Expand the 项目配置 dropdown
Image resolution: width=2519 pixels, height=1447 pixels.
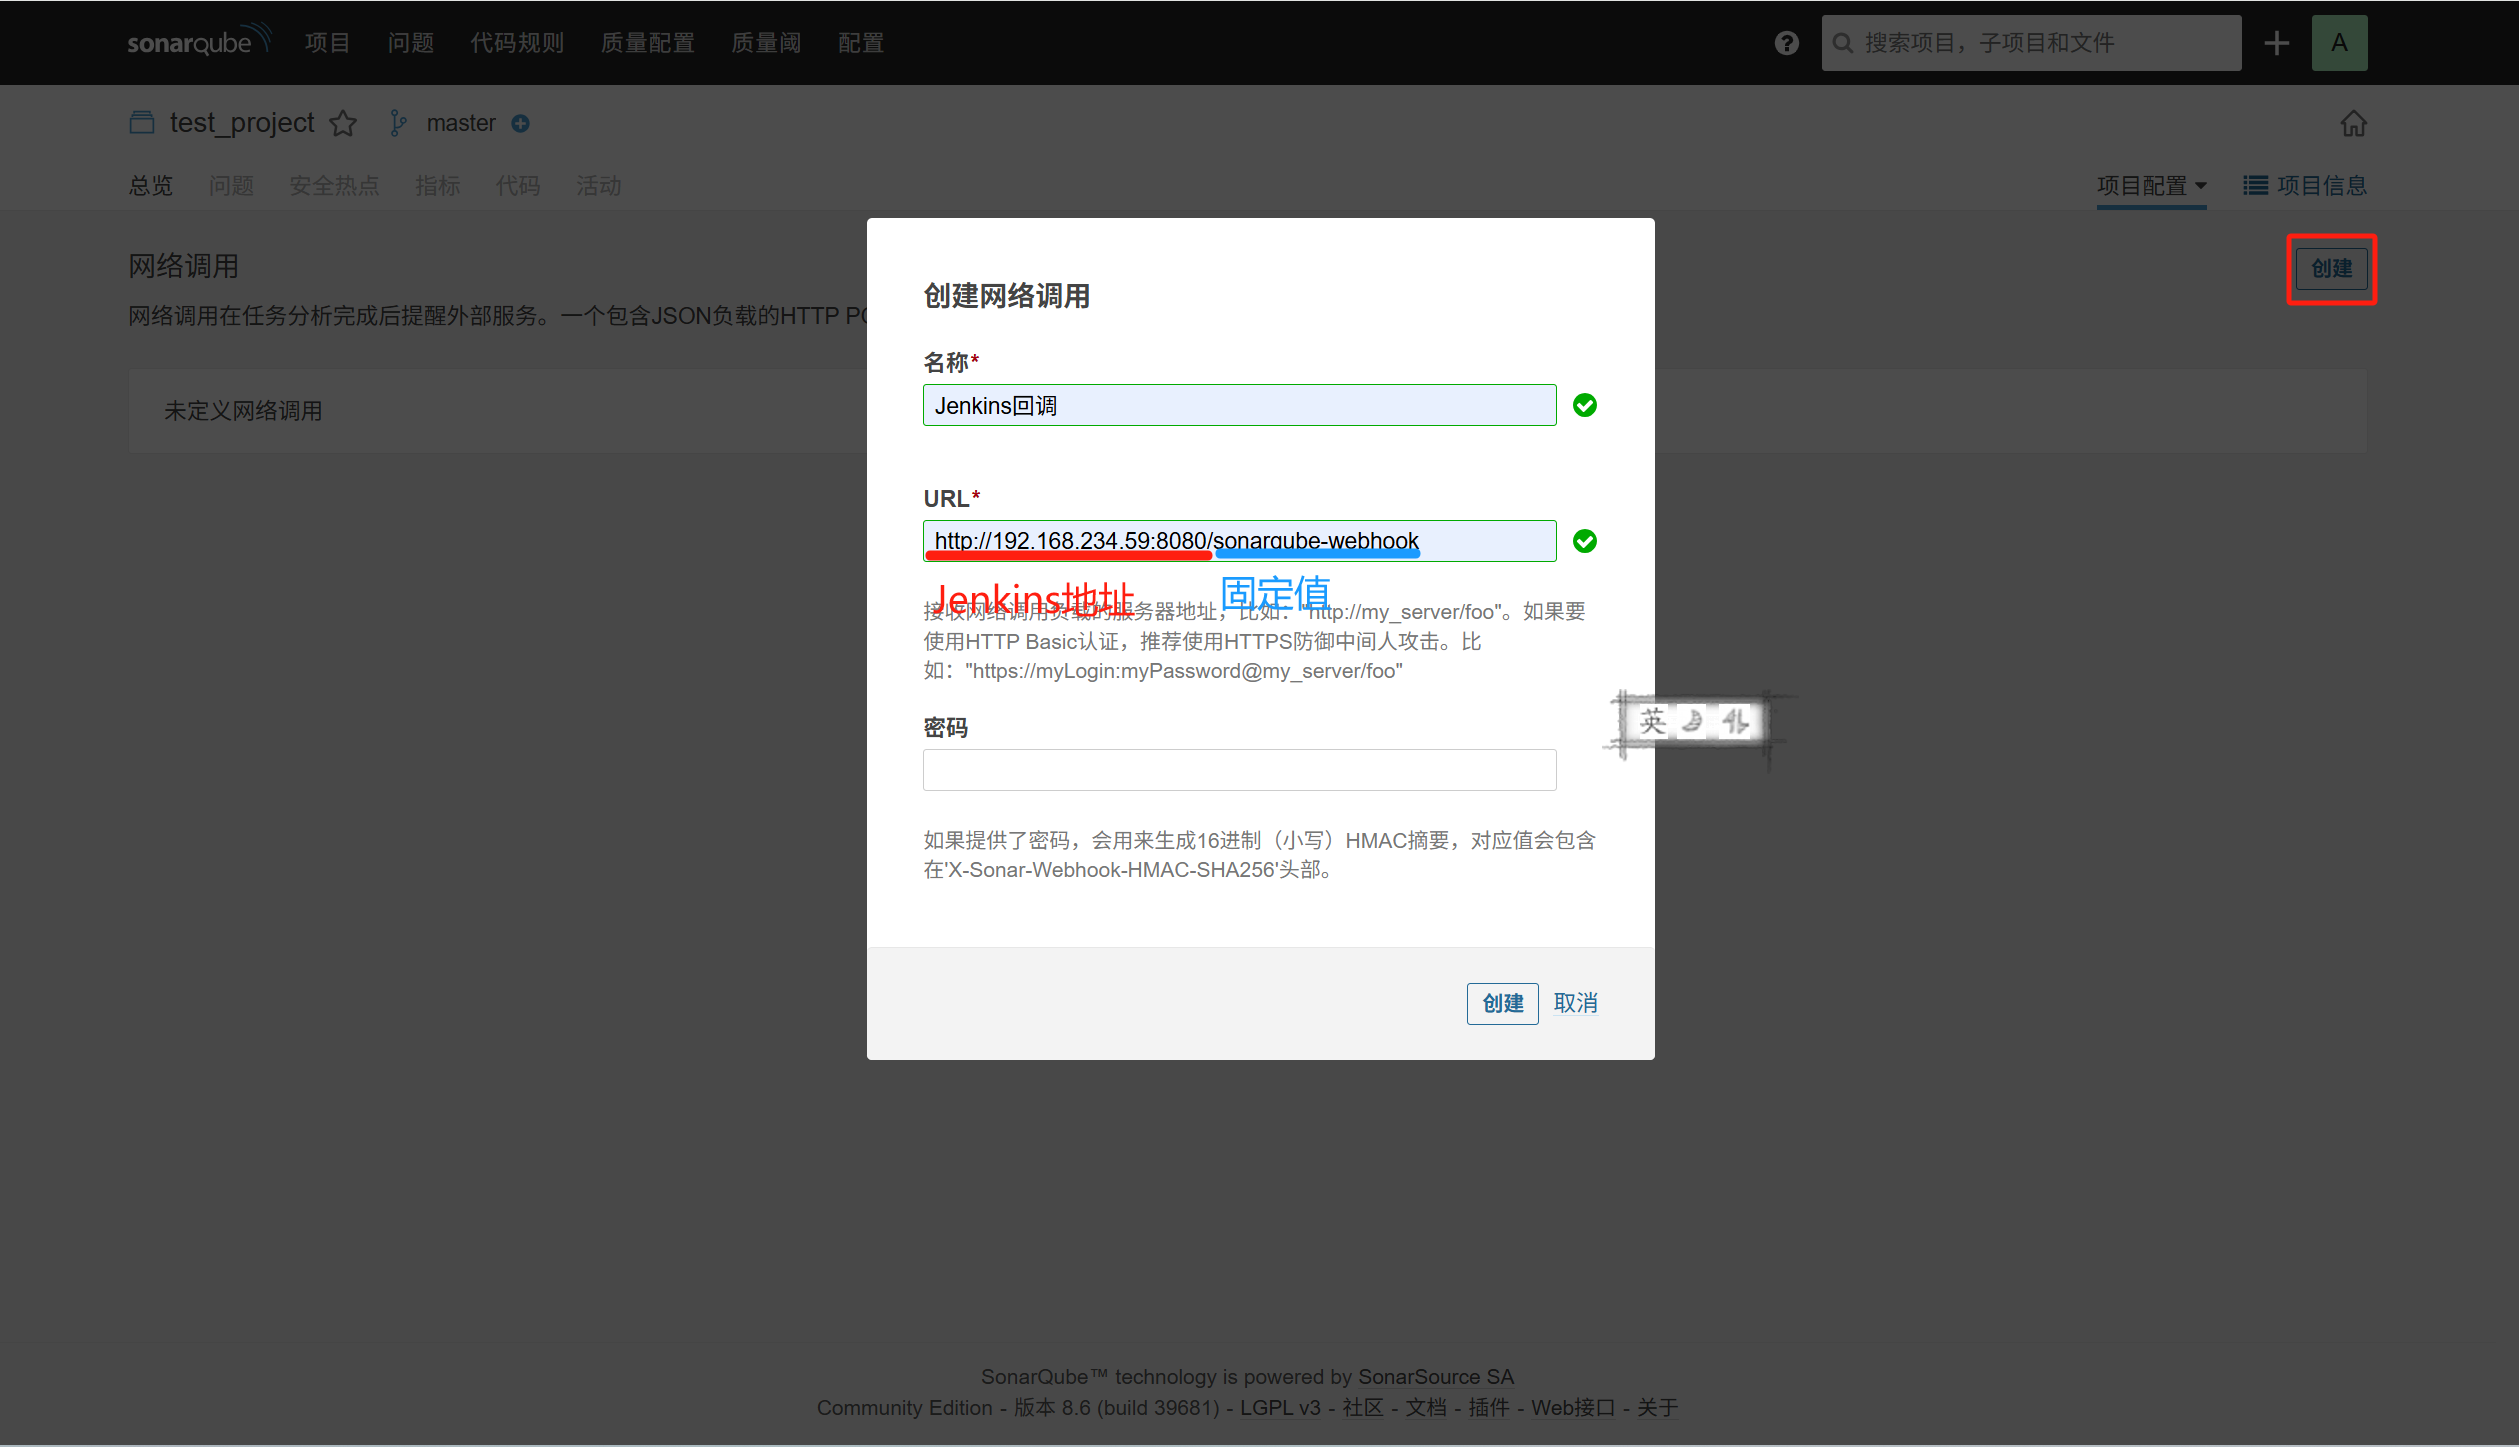[x=2151, y=186]
